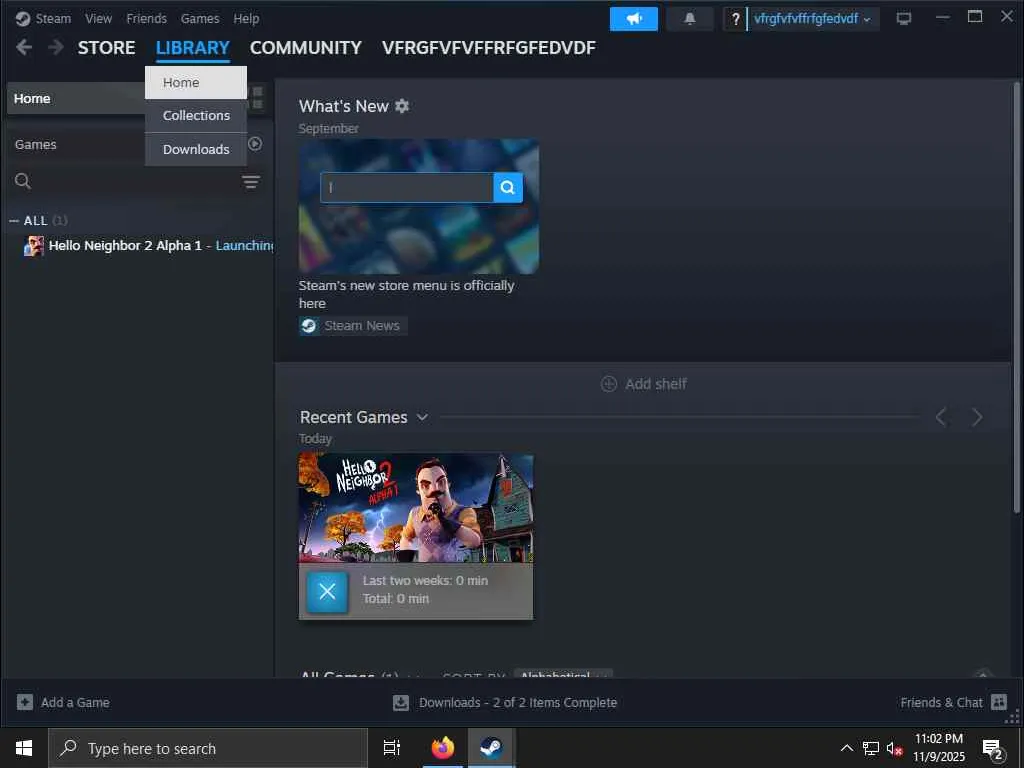Show hidden tray icons chevron
The image size is (1024, 768).
tap(846, 748)
